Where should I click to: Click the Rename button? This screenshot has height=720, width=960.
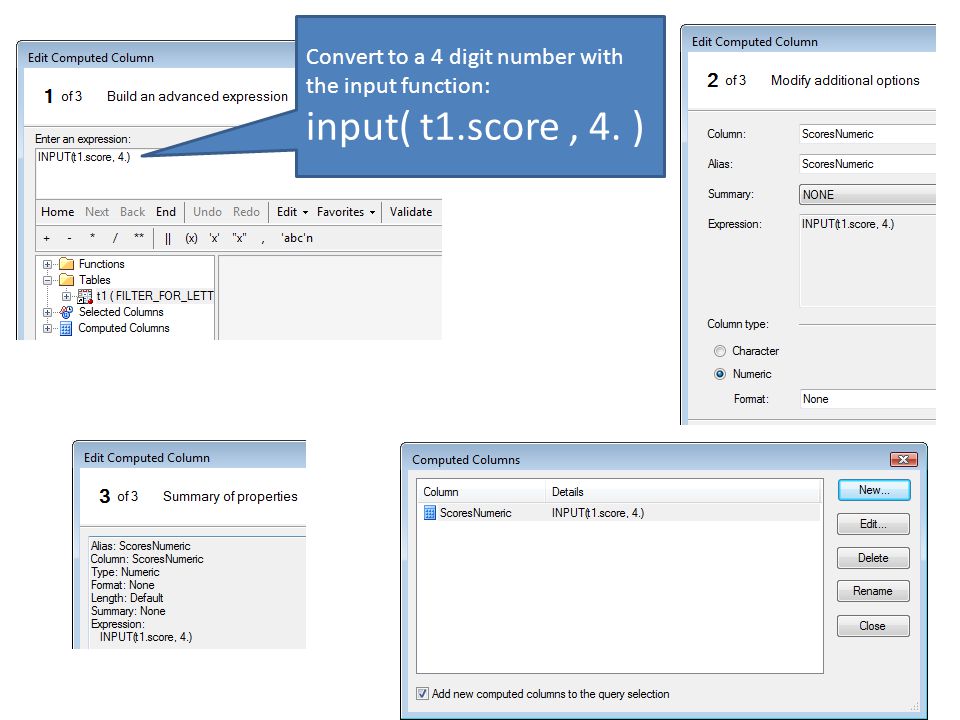click(x=873, y=591)
